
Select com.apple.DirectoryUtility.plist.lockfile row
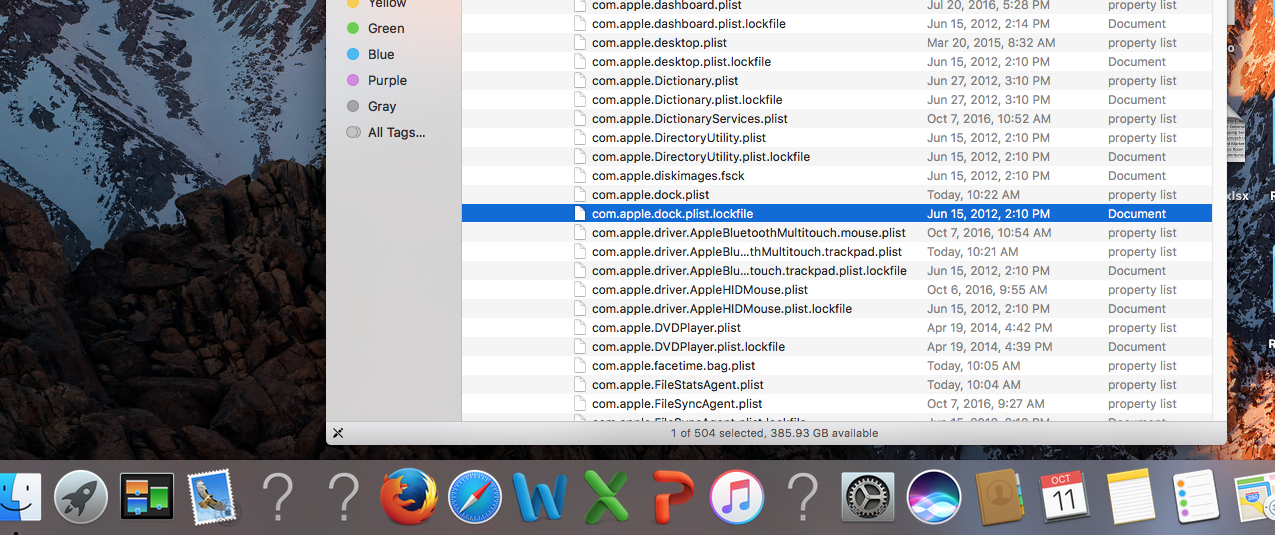click(x=836, y=157)
